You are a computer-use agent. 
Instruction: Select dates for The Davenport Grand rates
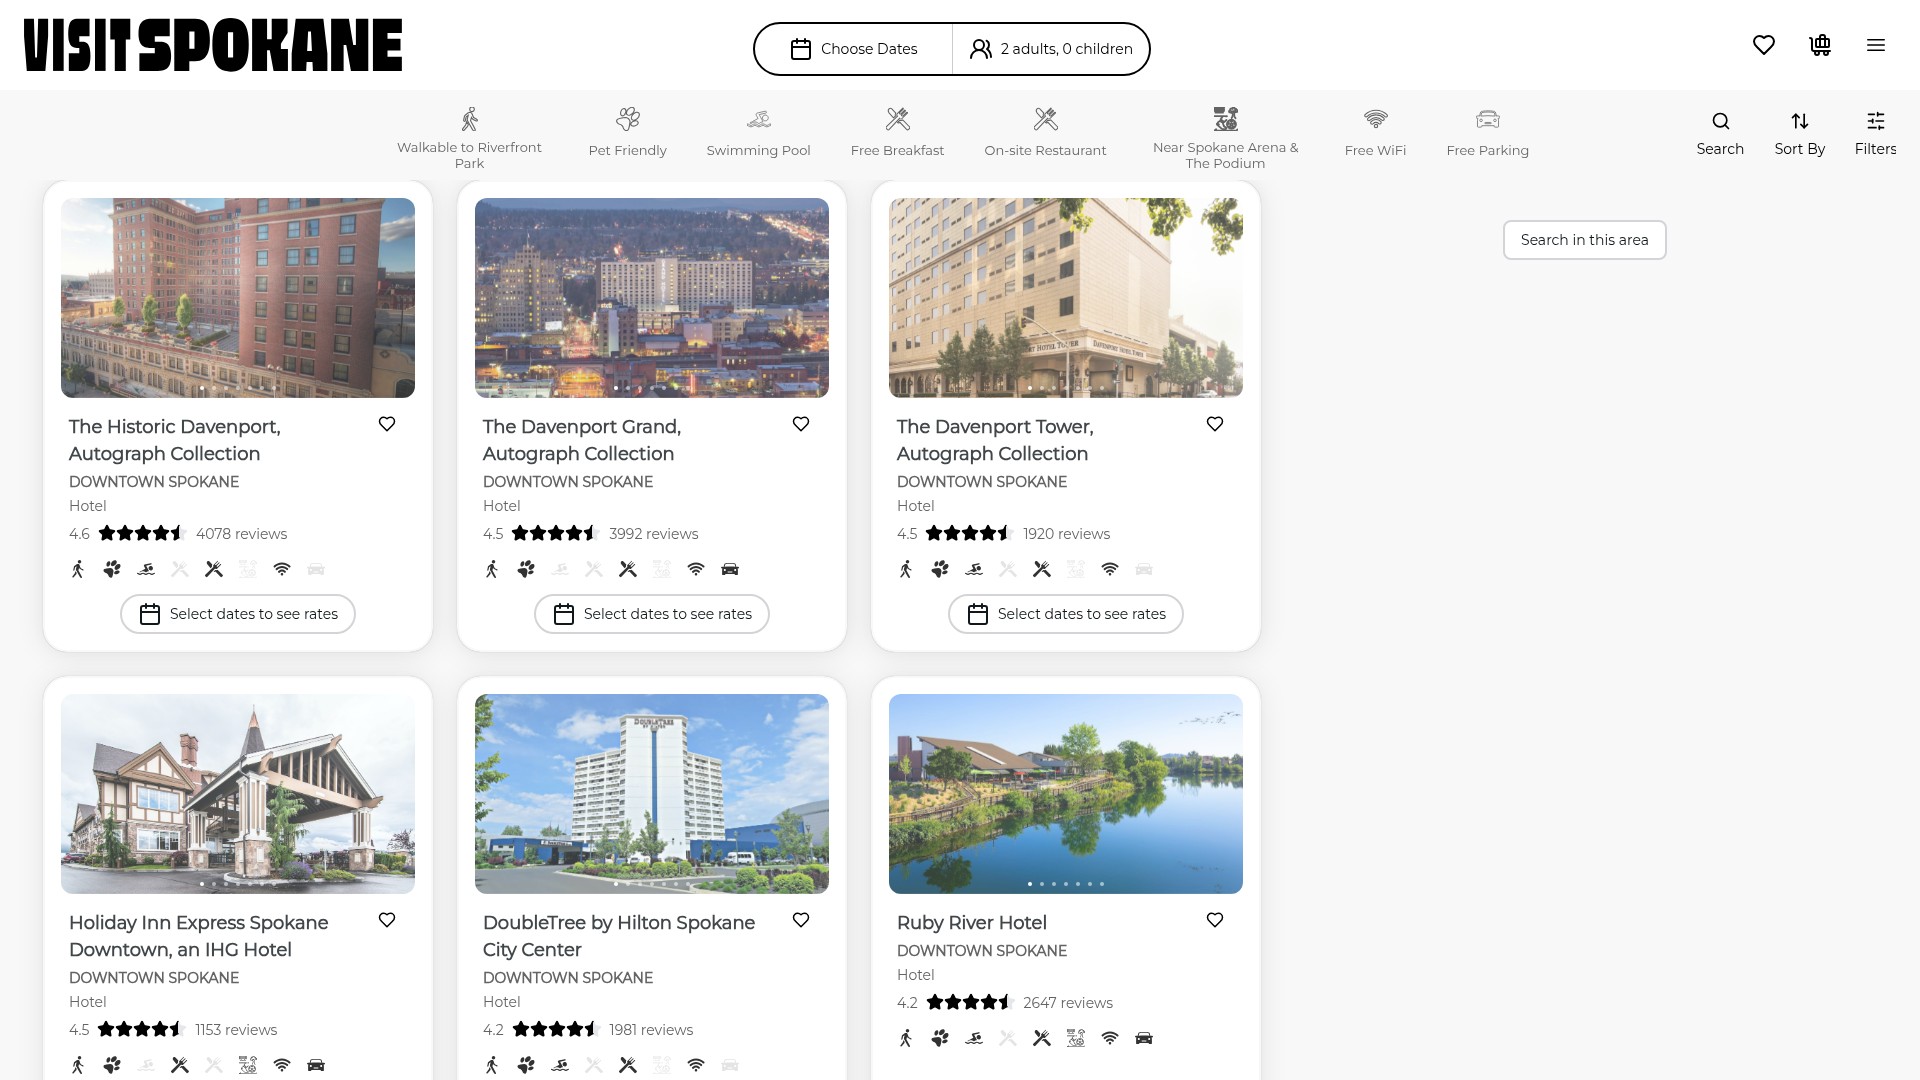652,614
